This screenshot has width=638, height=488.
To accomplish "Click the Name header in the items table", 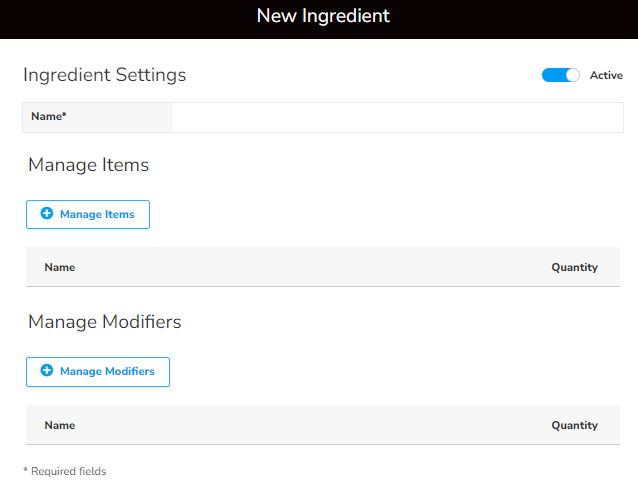I will (60, 267).
